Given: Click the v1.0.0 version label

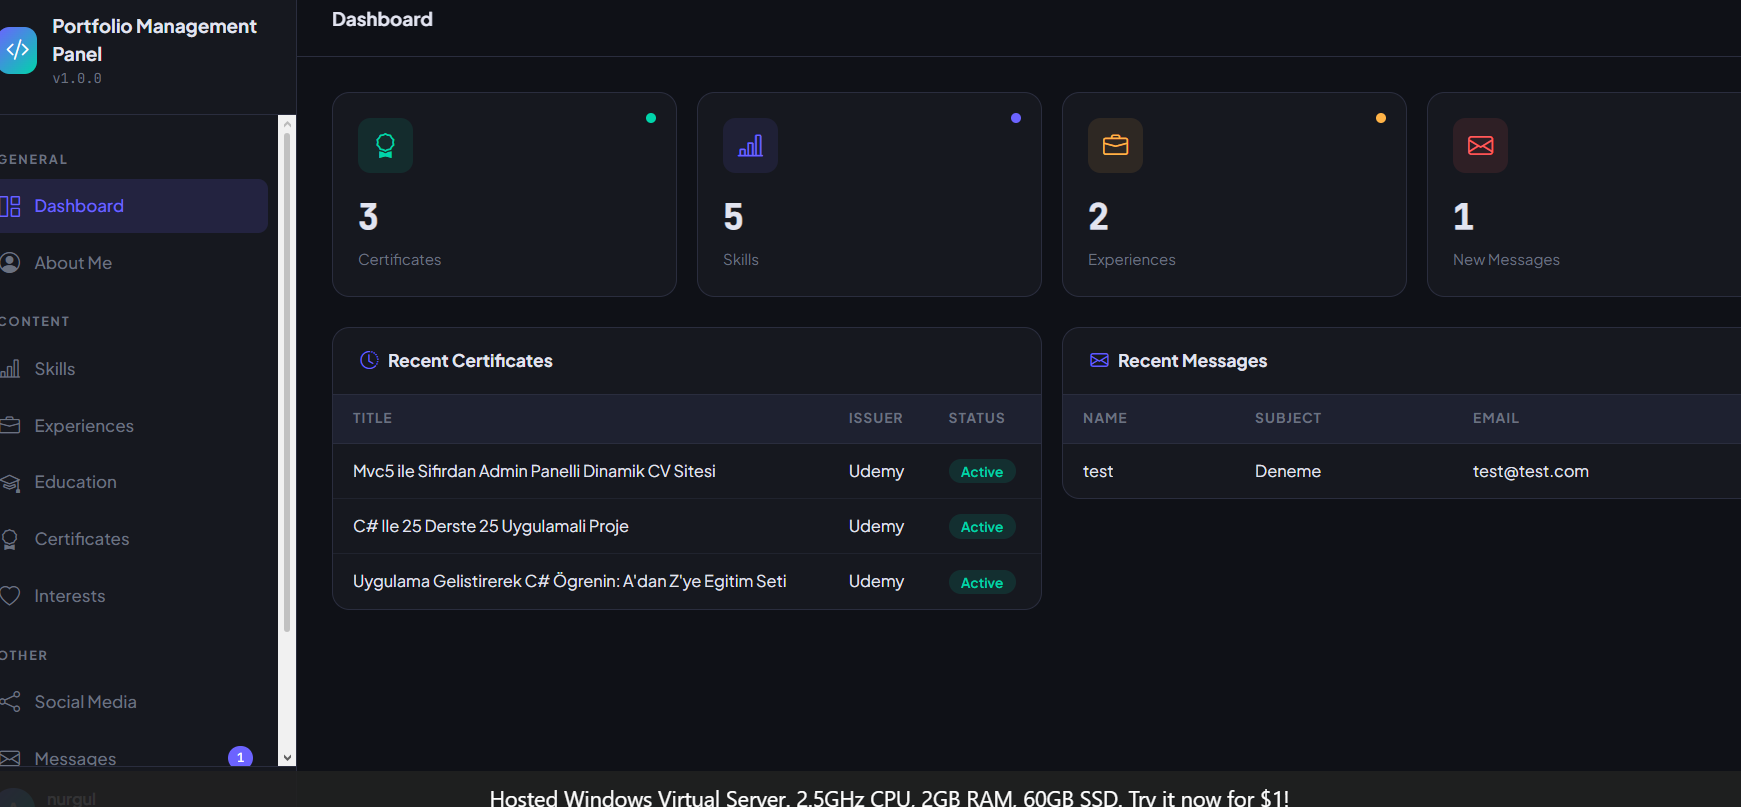Looking at the screenshot, I should coord(77,78).
